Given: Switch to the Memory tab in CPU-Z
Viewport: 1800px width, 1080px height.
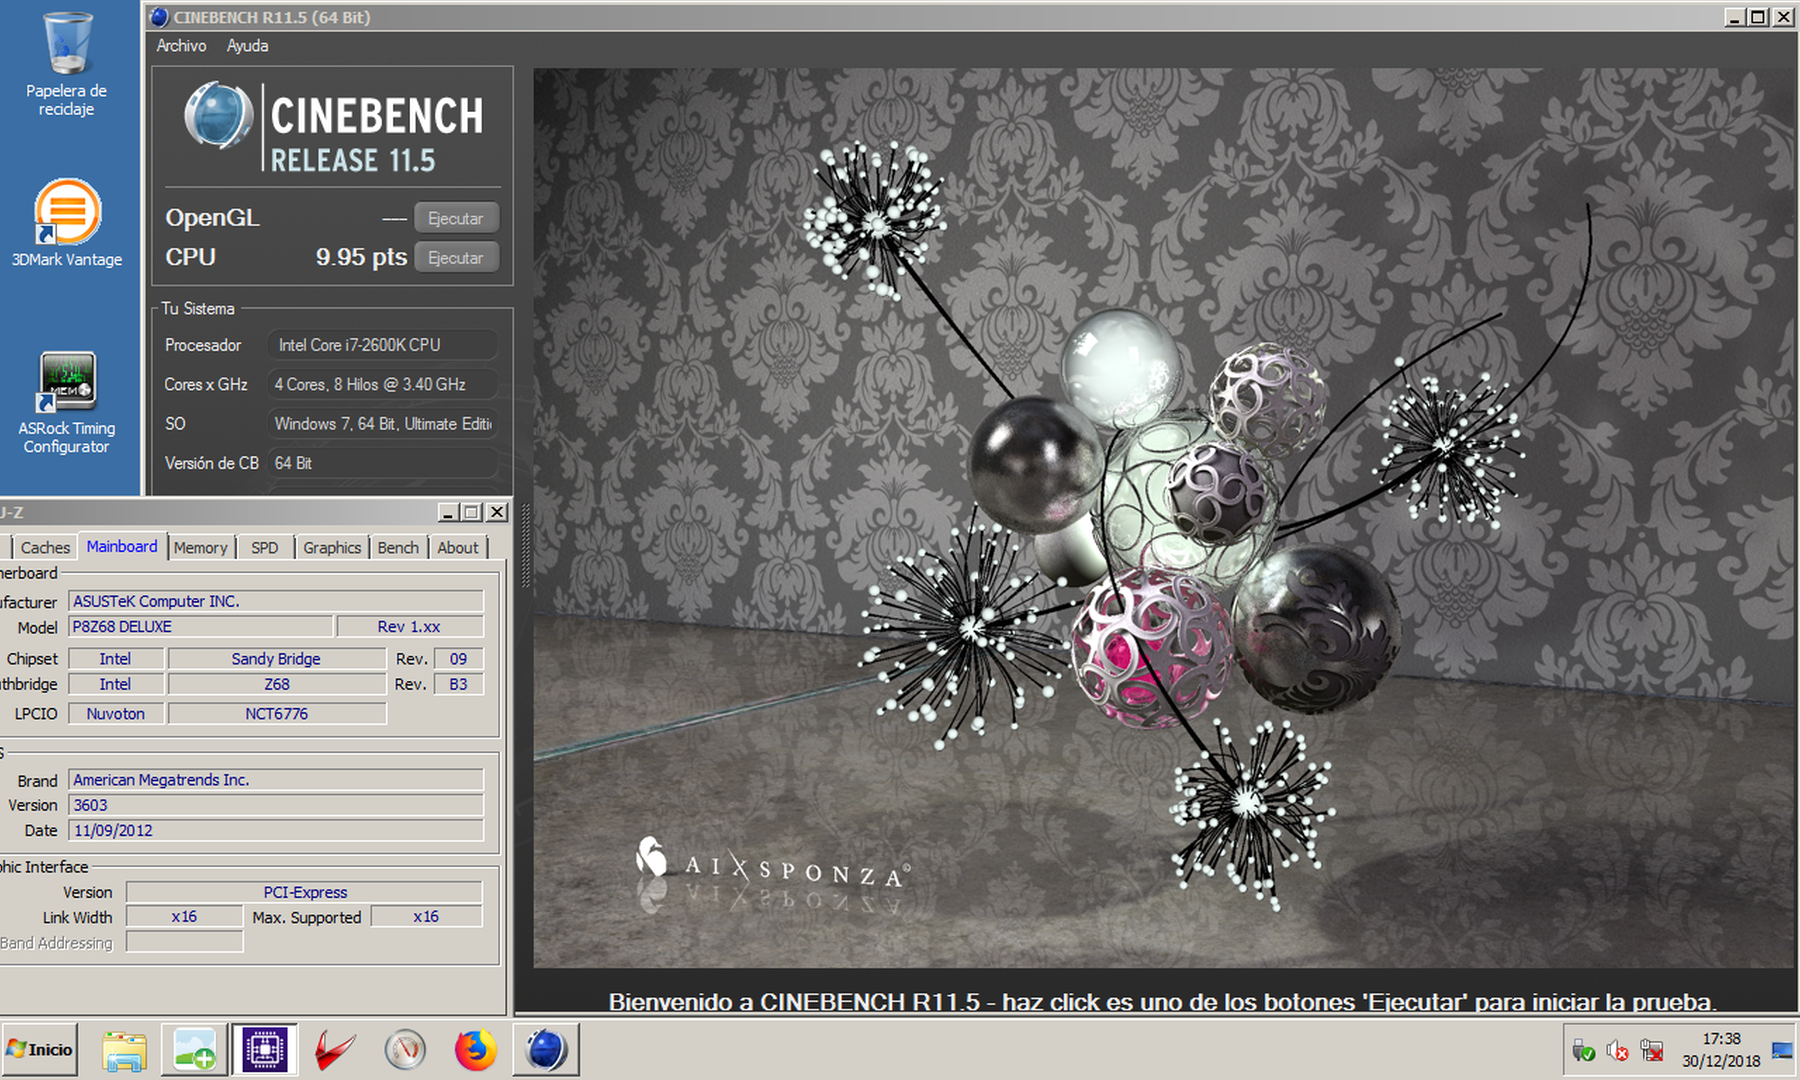Looking at the screenshot, I should coord(200,547).
